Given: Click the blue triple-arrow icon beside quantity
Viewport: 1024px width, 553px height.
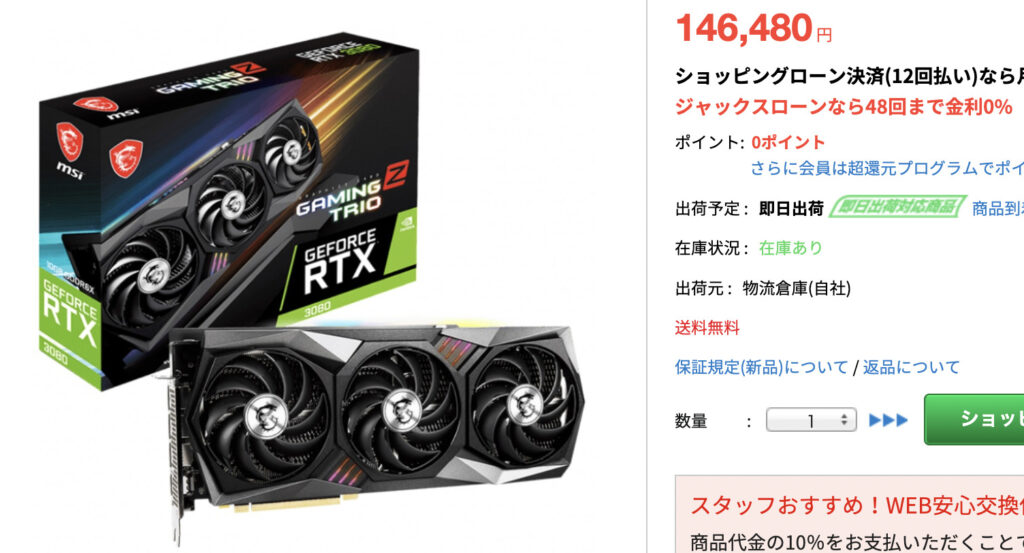Looking at the screenshot, I should point(888,420).
